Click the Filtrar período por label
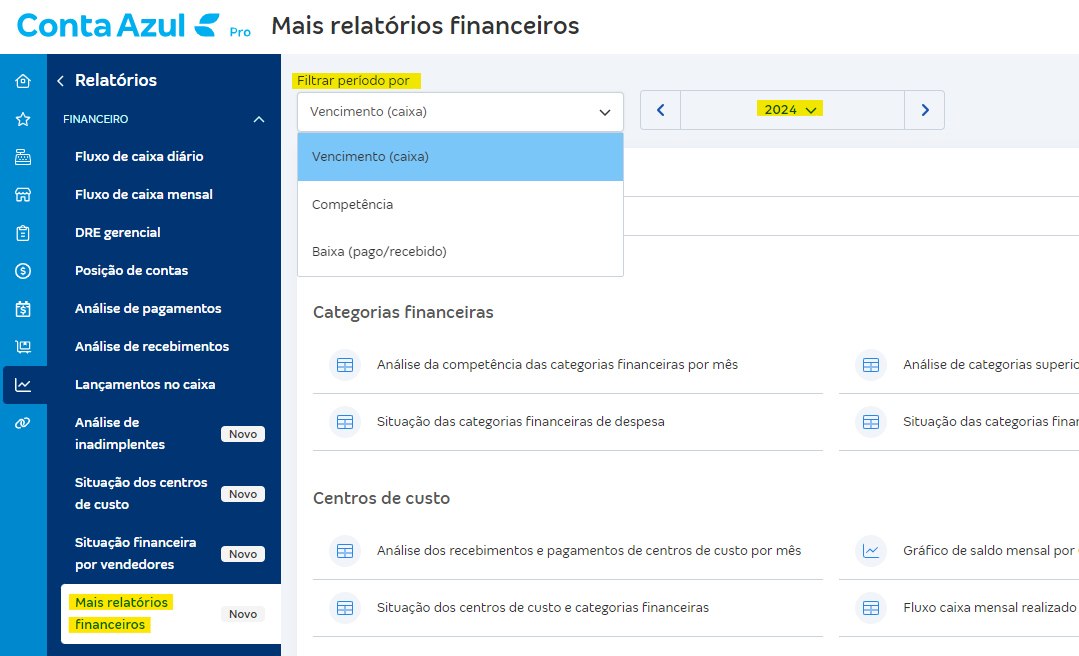 (x=354, y=81)
